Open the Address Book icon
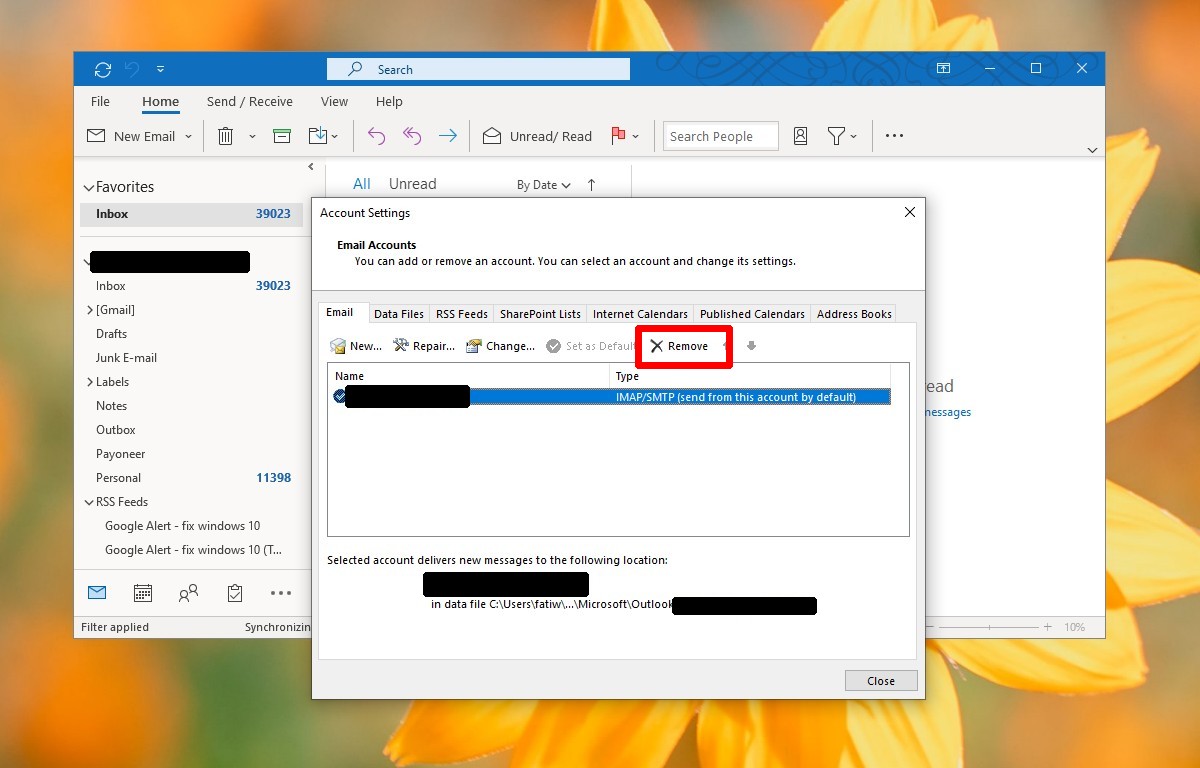Screen dimensions: 1200x768 pos(800,136)
